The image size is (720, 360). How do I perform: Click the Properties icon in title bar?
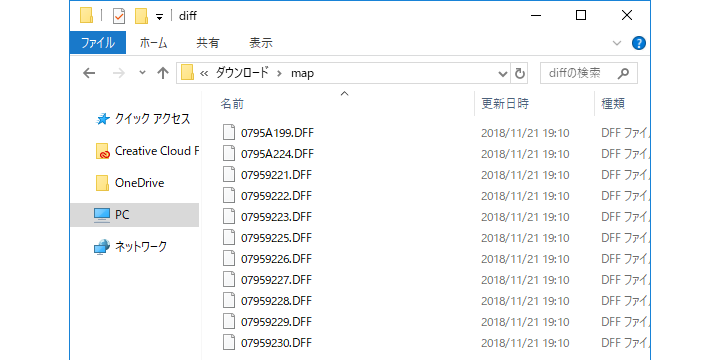[x=119, y=16]
